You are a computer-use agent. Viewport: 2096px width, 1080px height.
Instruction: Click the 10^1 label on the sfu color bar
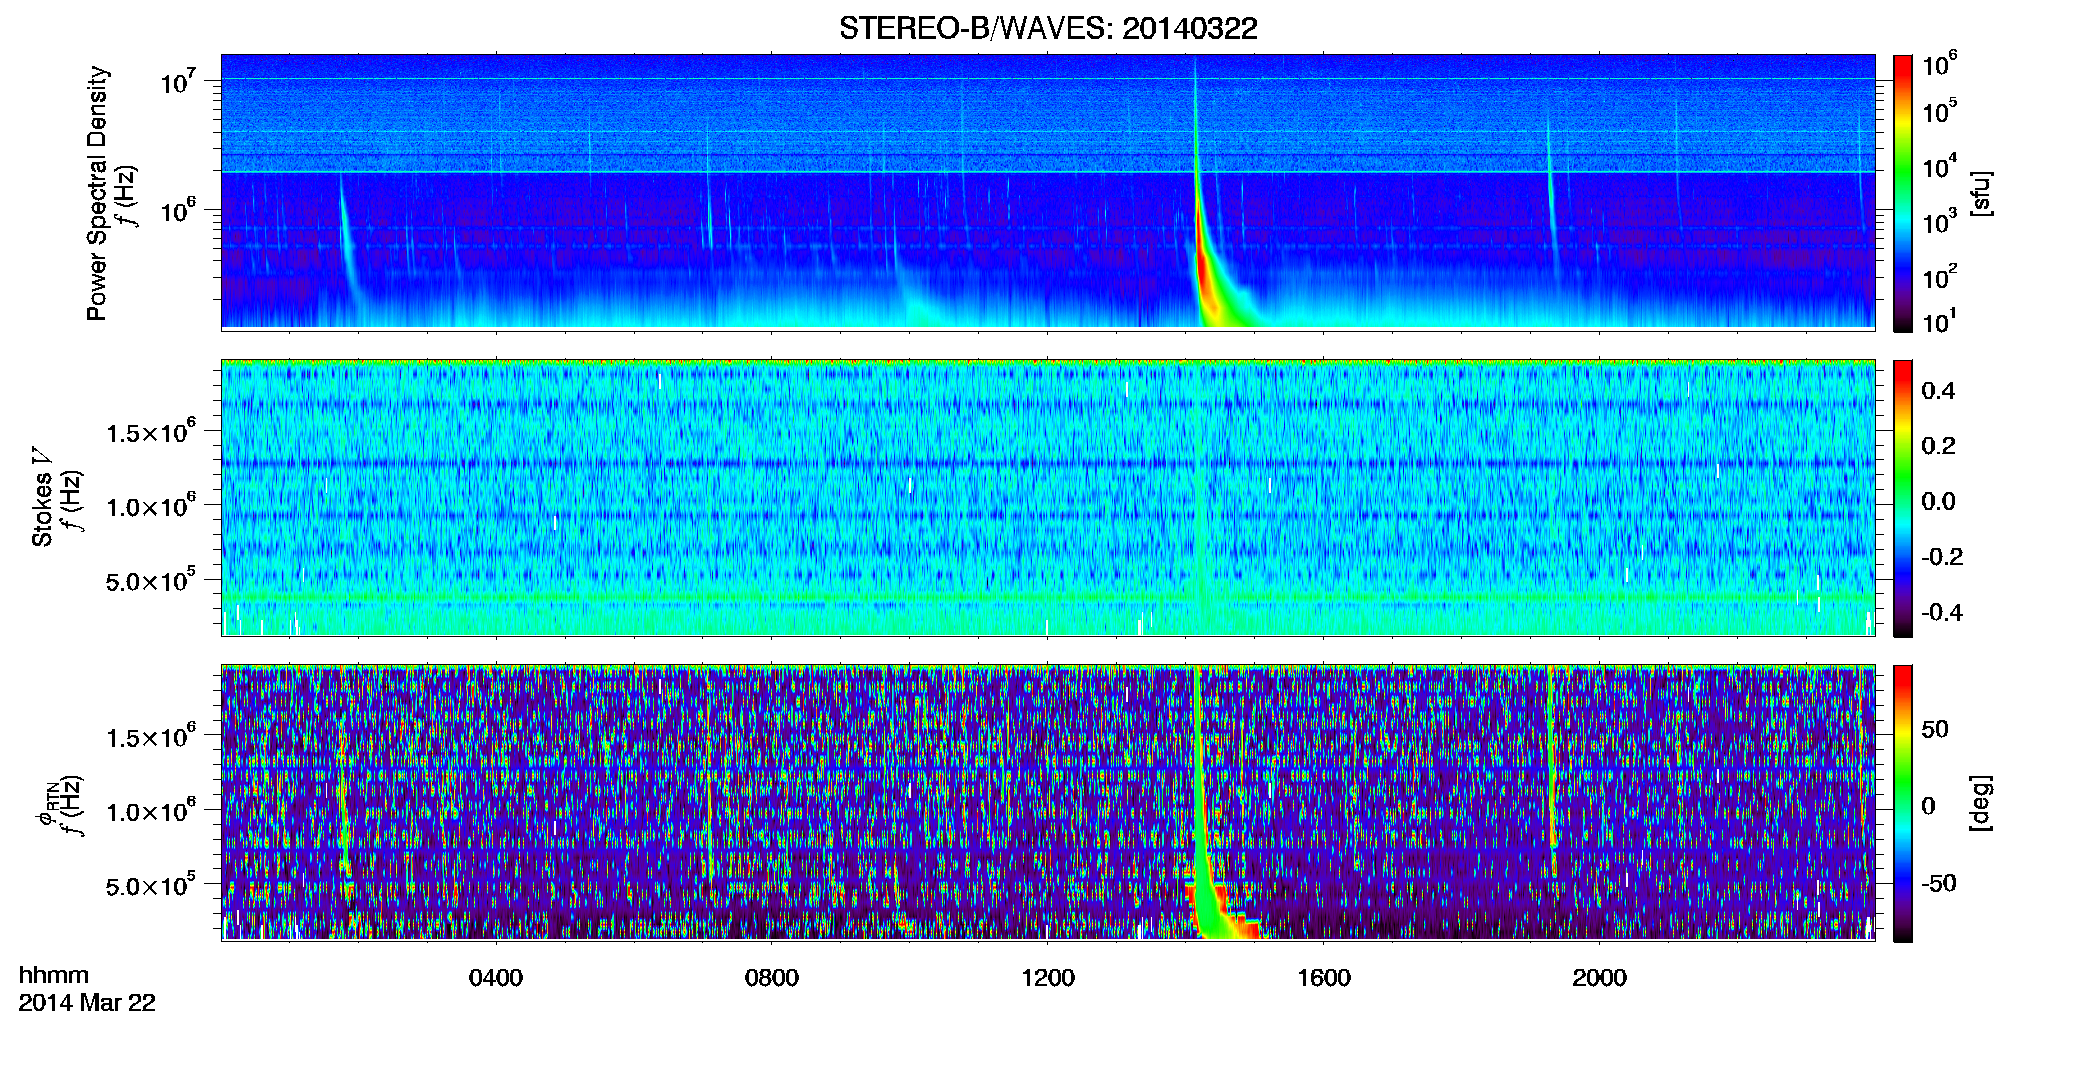[x=1940, y=322]
